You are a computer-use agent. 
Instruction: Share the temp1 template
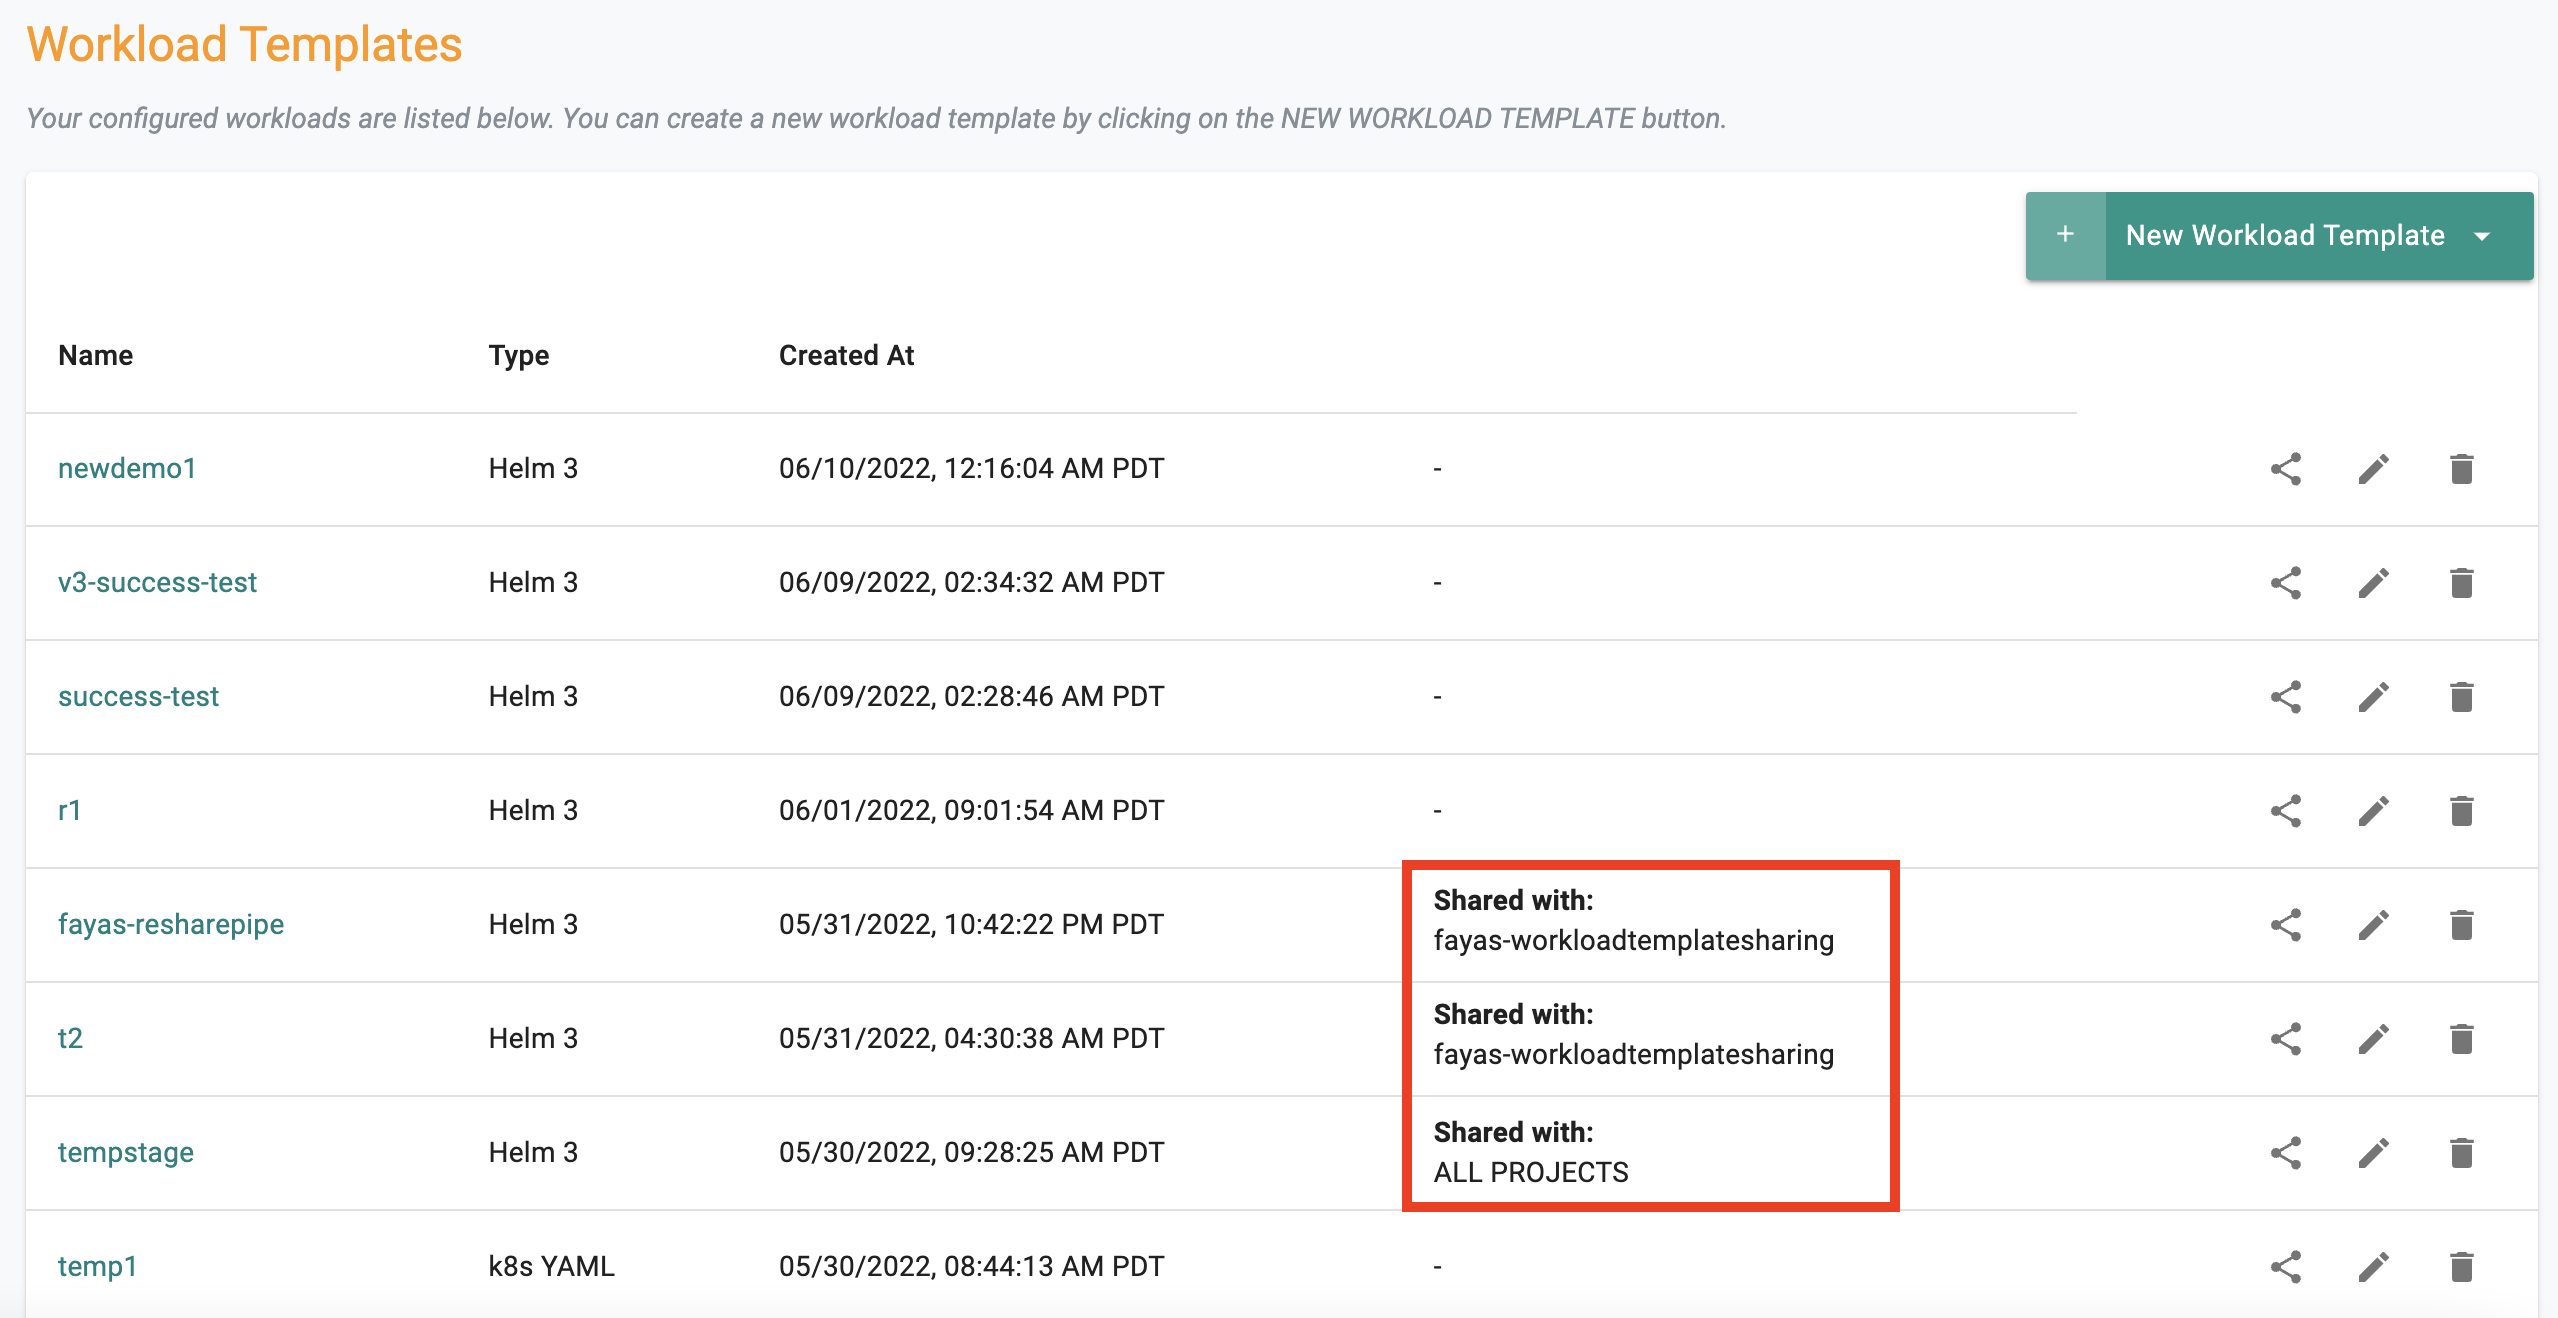[2286, 1267]
